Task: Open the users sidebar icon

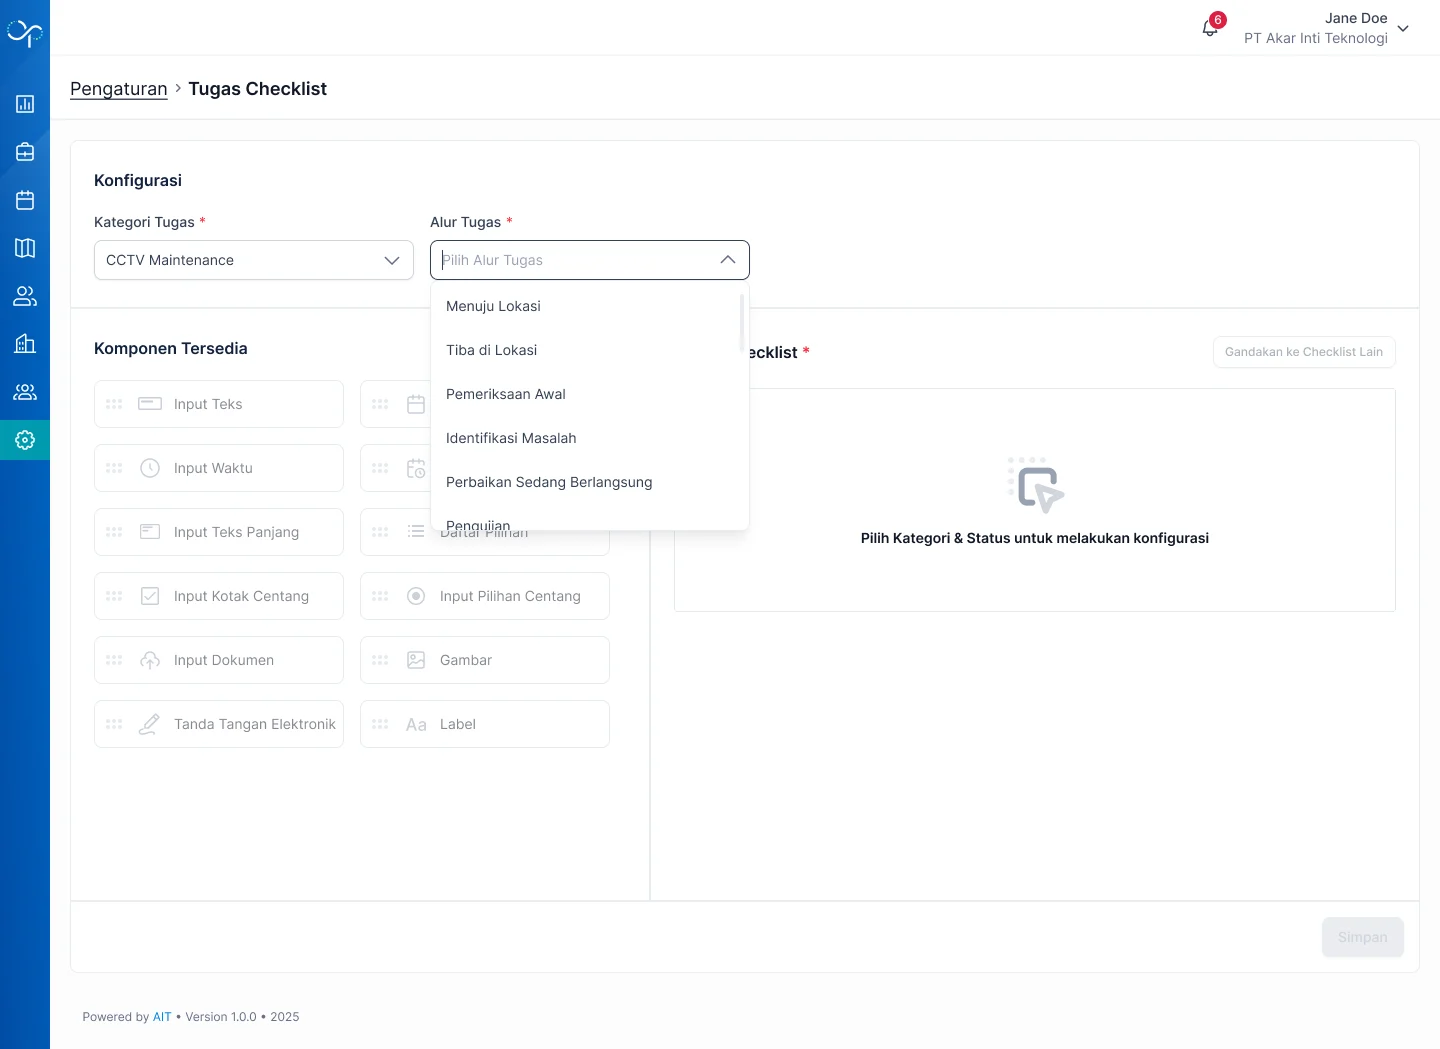Action: [25, 296]
